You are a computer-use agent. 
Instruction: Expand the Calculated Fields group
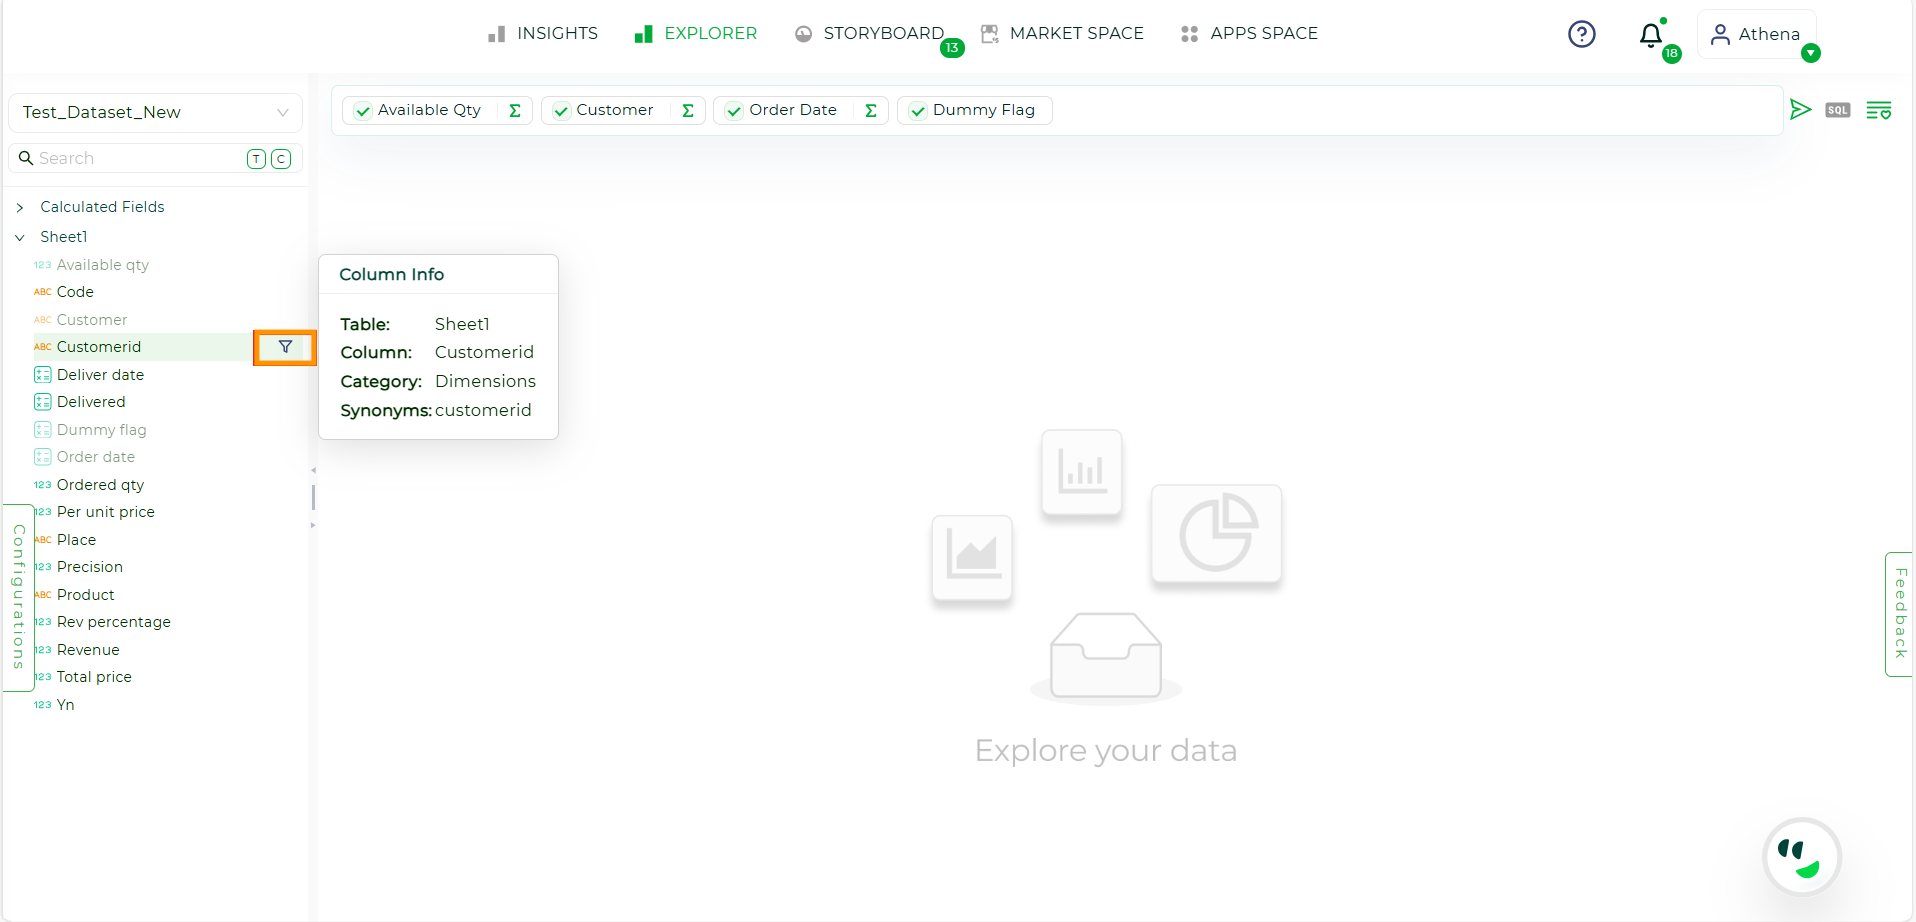[x=20, y=207]
